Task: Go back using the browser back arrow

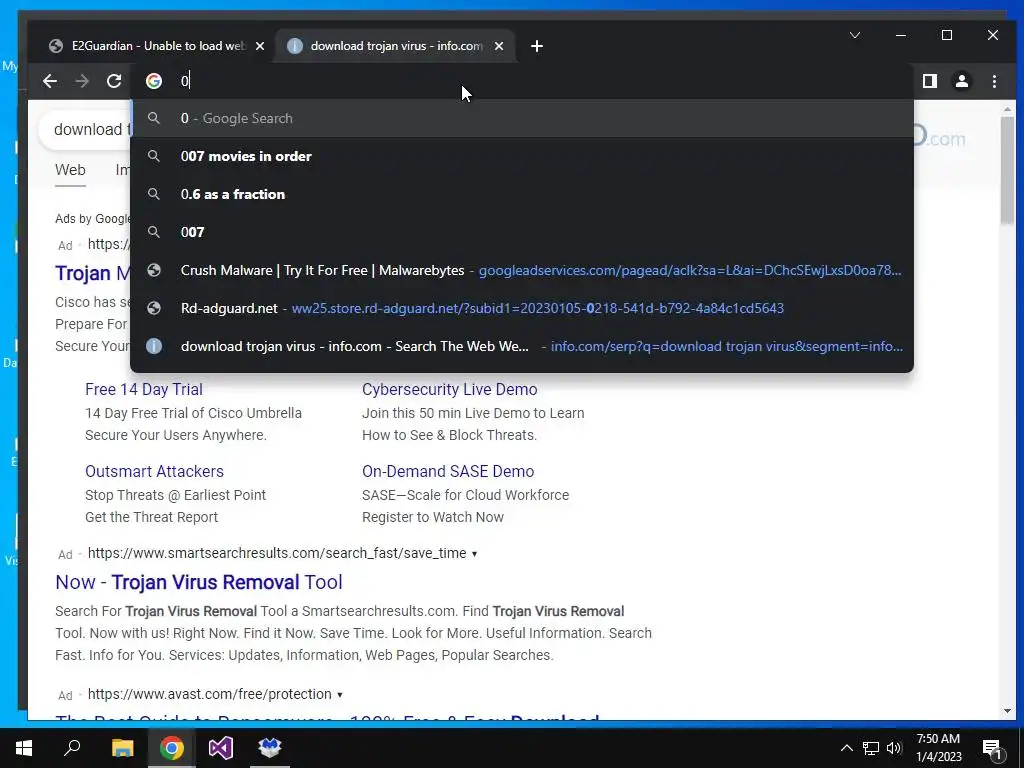Action: [50, 81]
